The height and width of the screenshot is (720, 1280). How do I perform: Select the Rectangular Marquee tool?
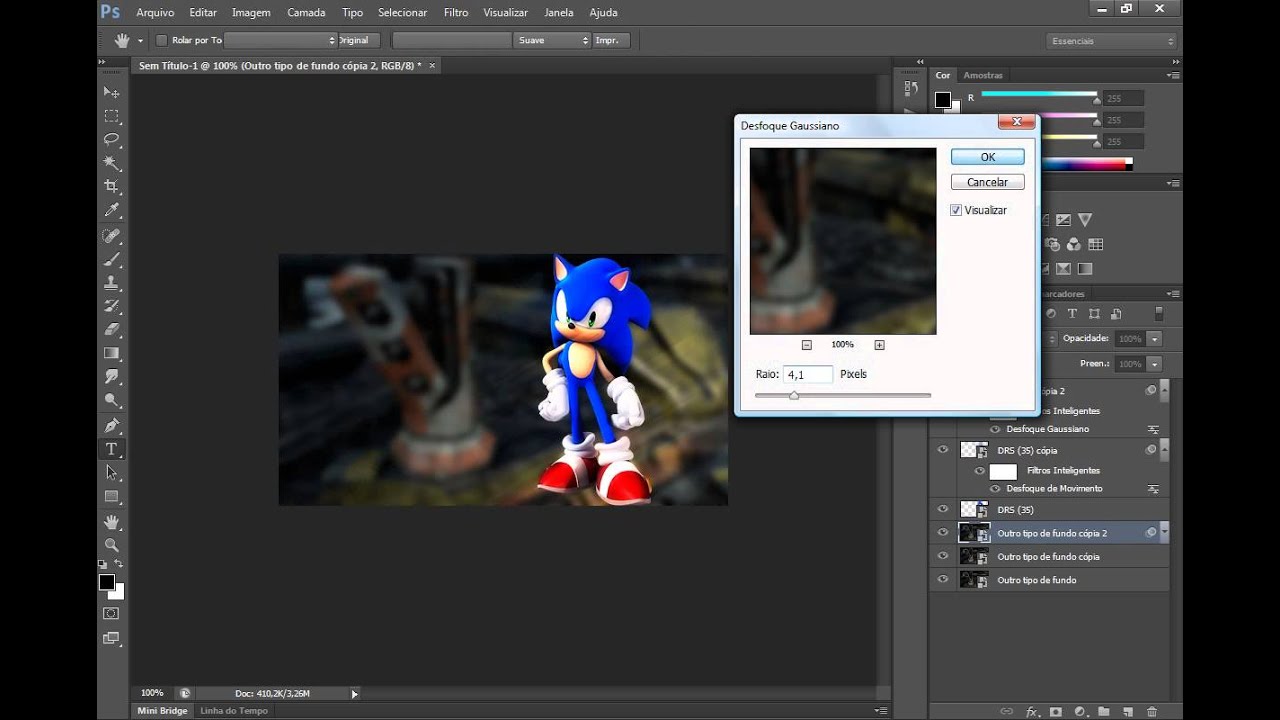112,116
